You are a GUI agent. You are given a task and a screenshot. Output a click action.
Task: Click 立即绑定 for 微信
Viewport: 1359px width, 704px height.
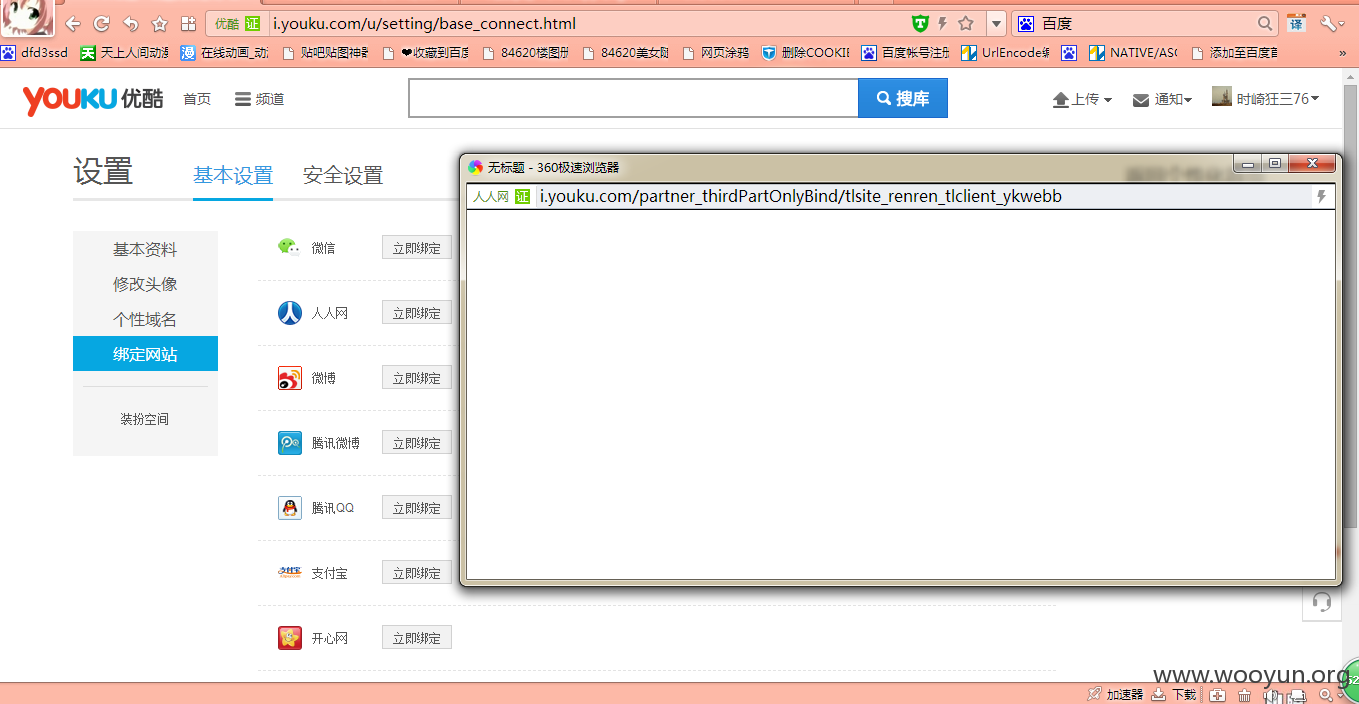(x=417, y=248)
